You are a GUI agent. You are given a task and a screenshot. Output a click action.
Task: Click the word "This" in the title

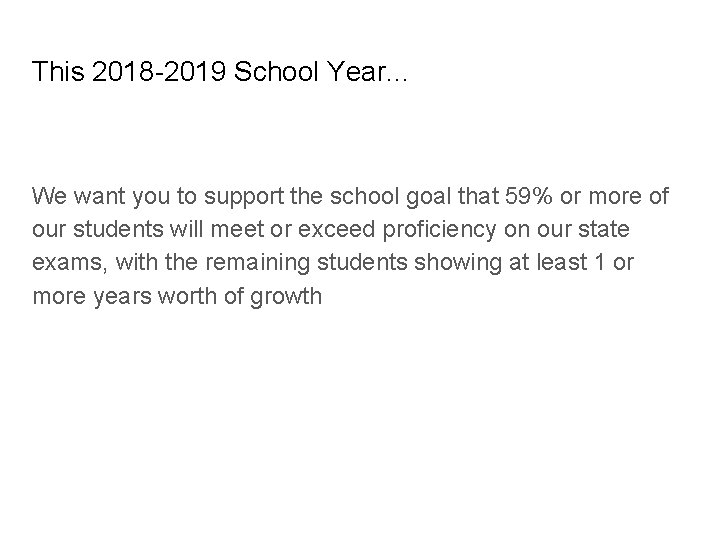pyautogui.click(x=53, y=72)
